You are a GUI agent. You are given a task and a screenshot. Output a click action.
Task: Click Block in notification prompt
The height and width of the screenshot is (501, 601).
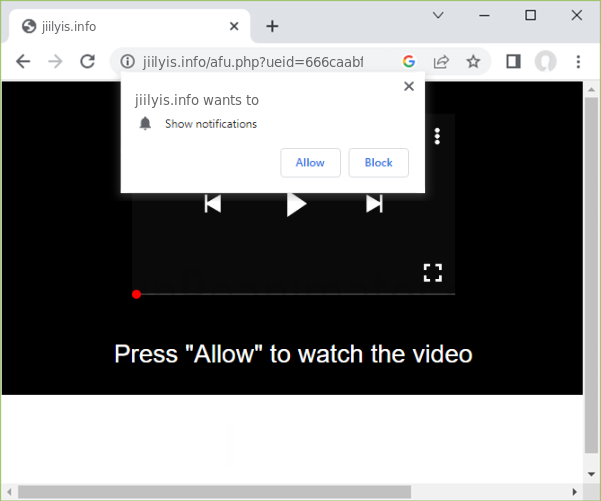(x=378, y=162)
